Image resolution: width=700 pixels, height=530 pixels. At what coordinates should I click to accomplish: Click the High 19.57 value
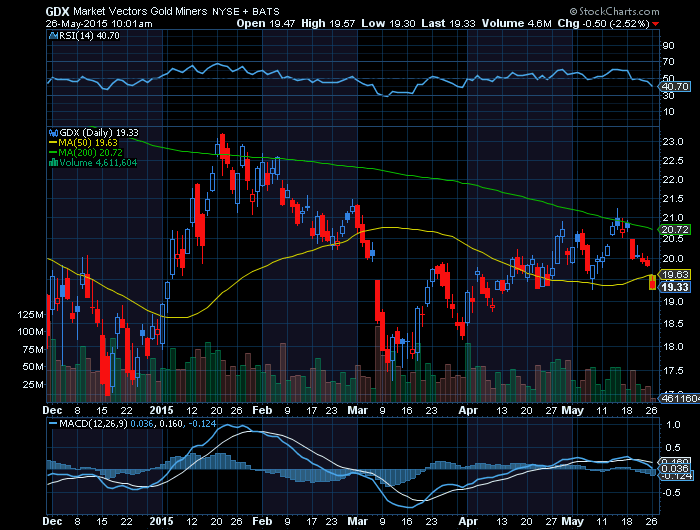(328, 23)
